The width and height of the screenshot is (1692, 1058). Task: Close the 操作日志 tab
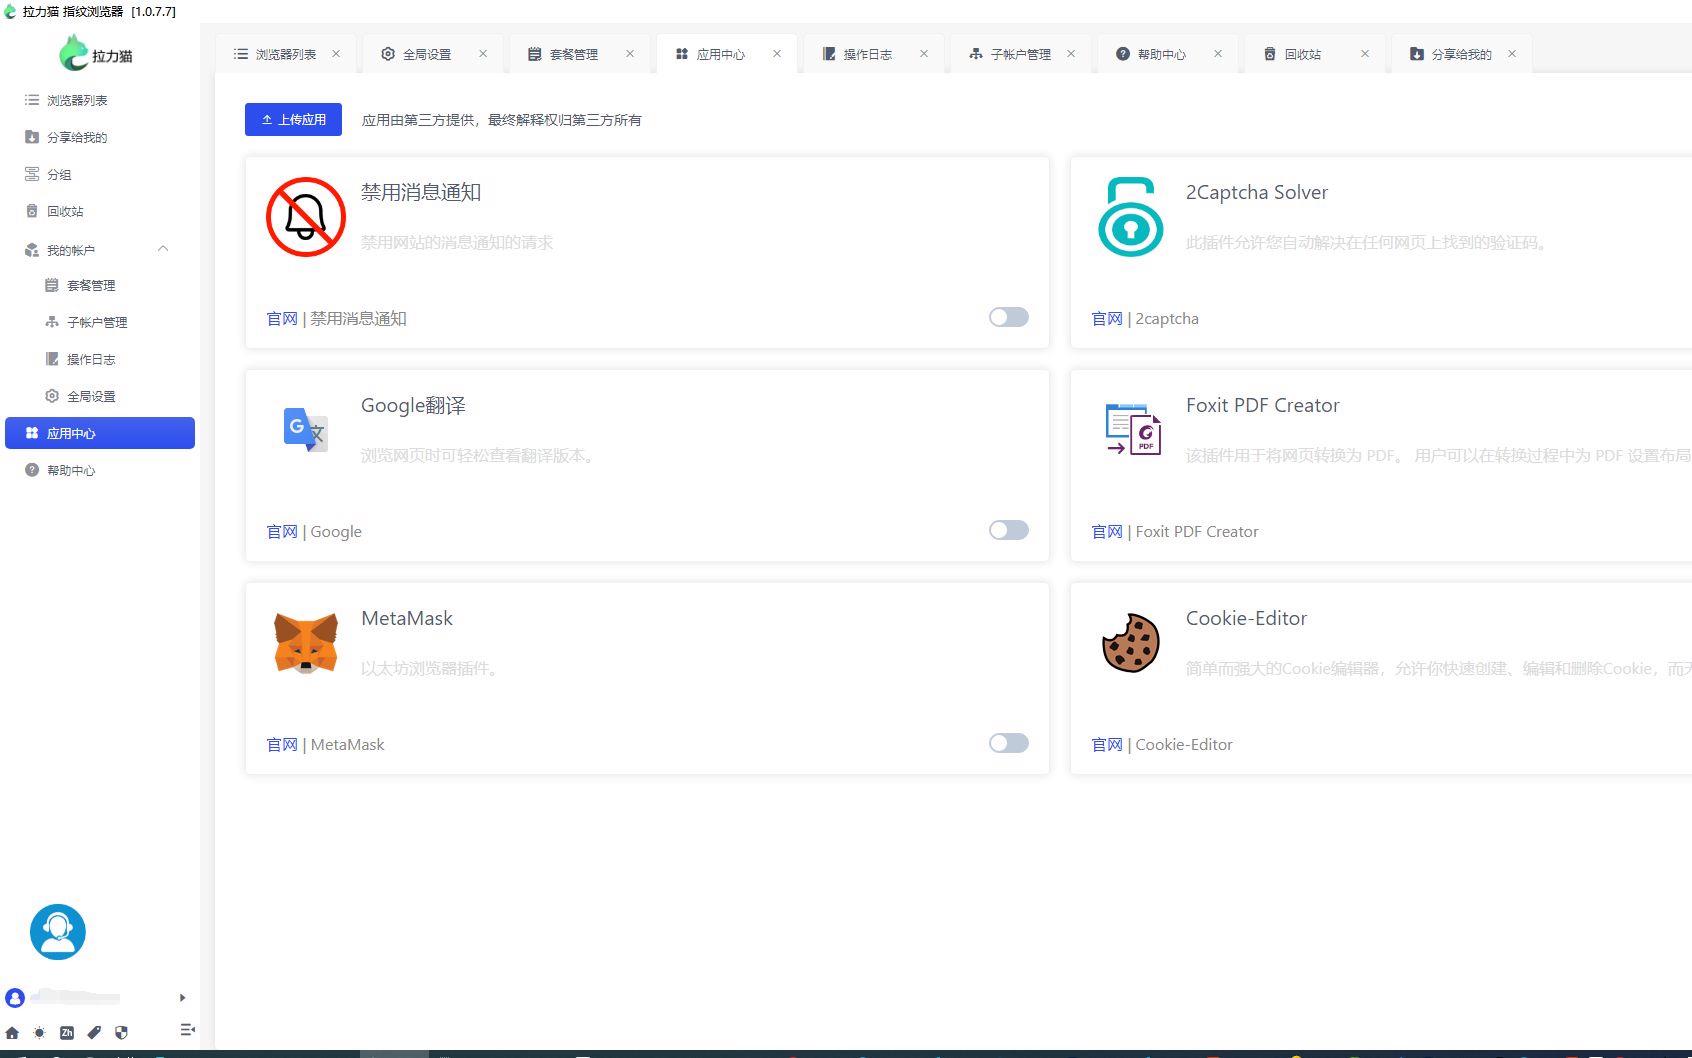click(x=924, y=54)
